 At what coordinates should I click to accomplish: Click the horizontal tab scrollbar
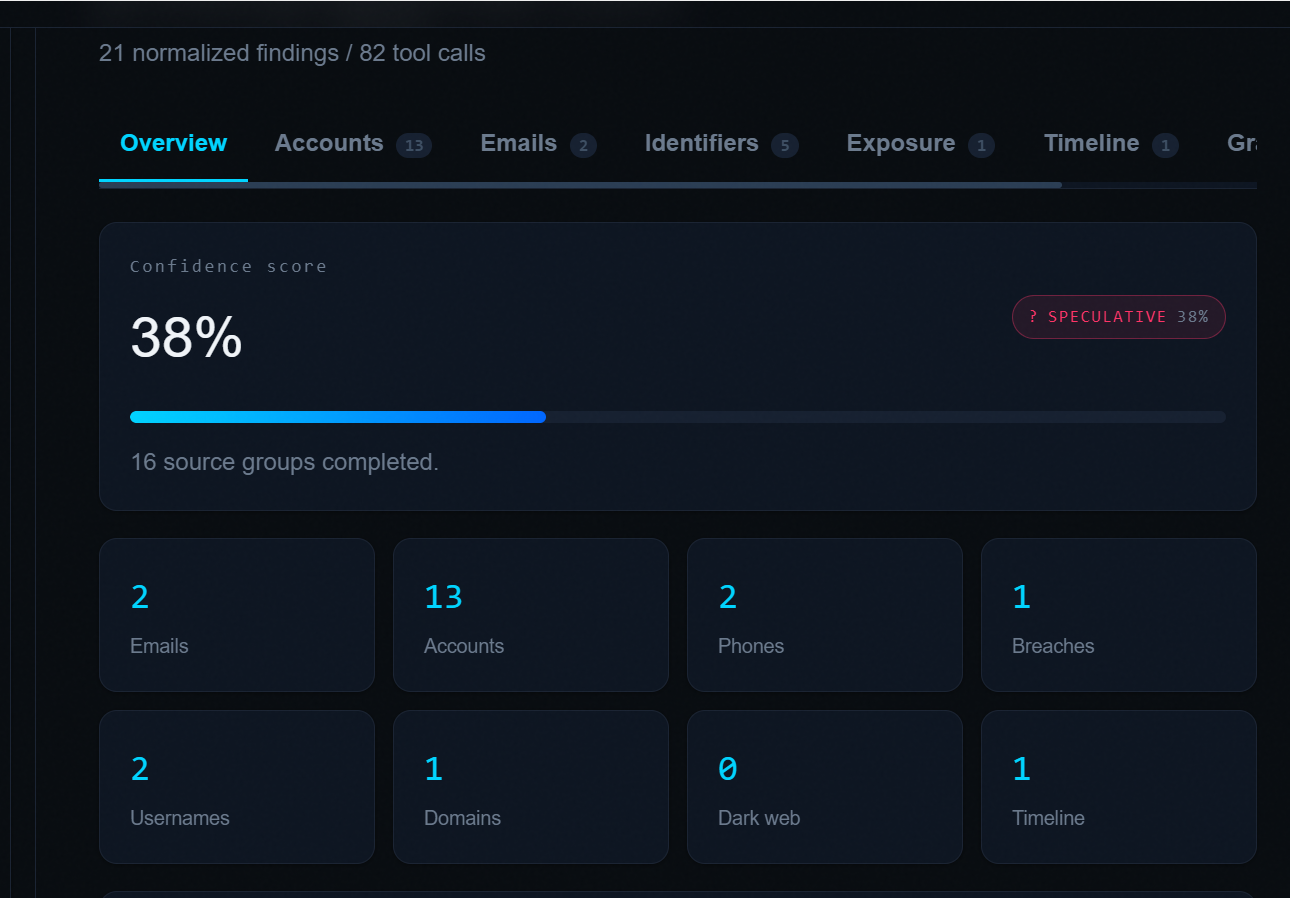pos(580,185)
